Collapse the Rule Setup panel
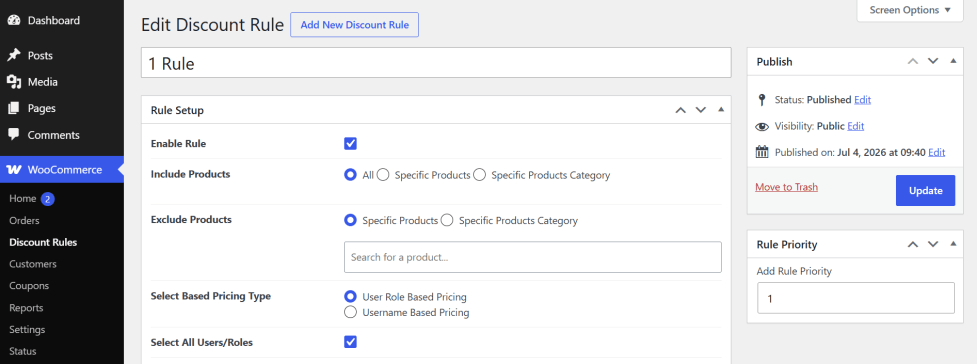This screenshot has width=977, height=364. point(721,110)
